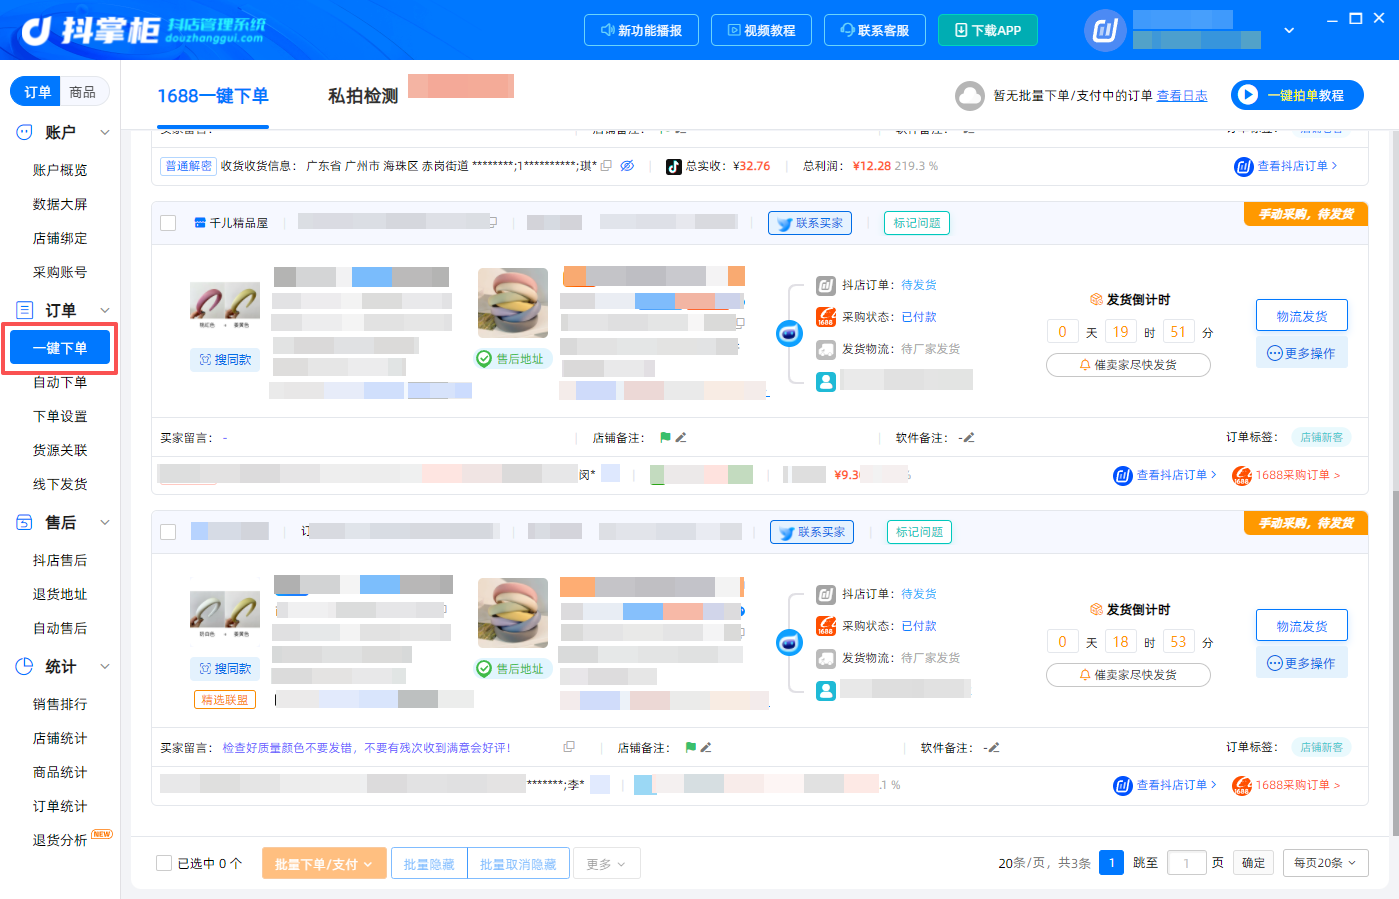
Task: Edit store remark pencil in first order
Action: (x=681, y=437)
